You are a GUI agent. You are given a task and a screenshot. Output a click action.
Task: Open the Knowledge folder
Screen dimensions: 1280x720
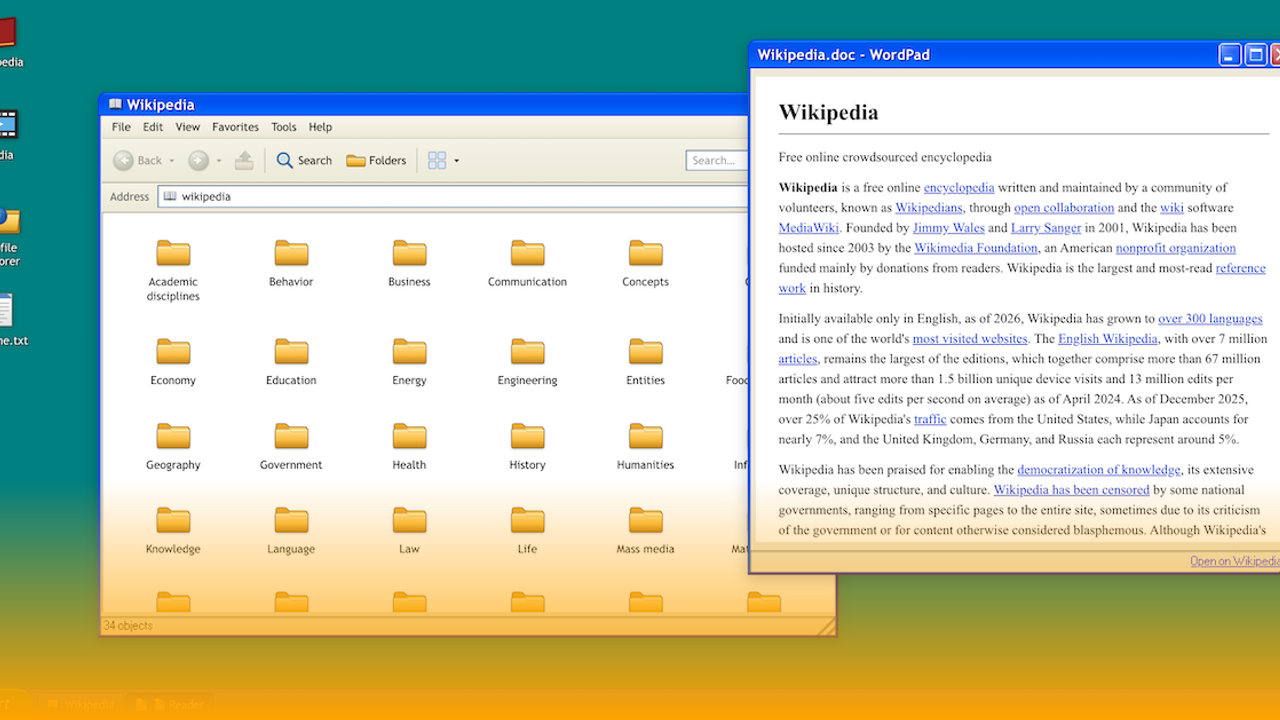173,530
